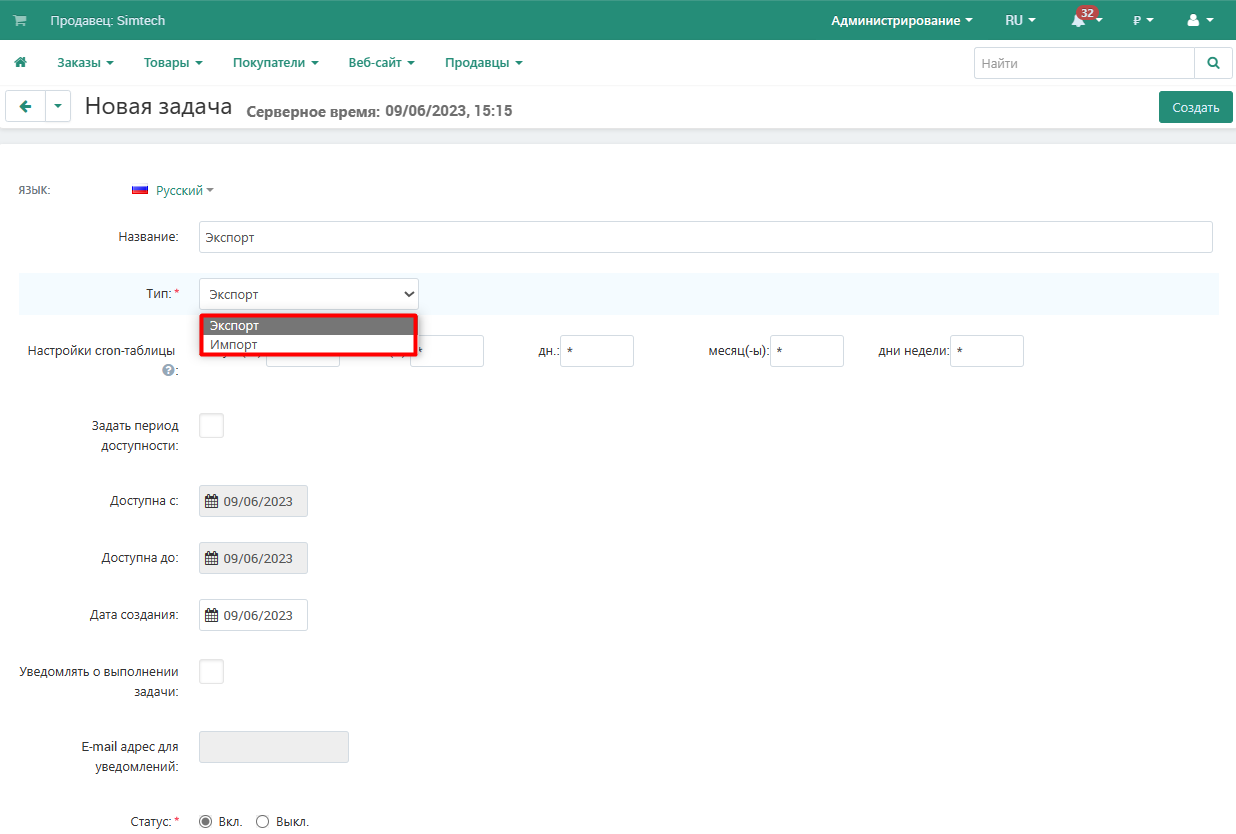
Task: Open the "Заказы" menu
Action: [x=85, y=63]
